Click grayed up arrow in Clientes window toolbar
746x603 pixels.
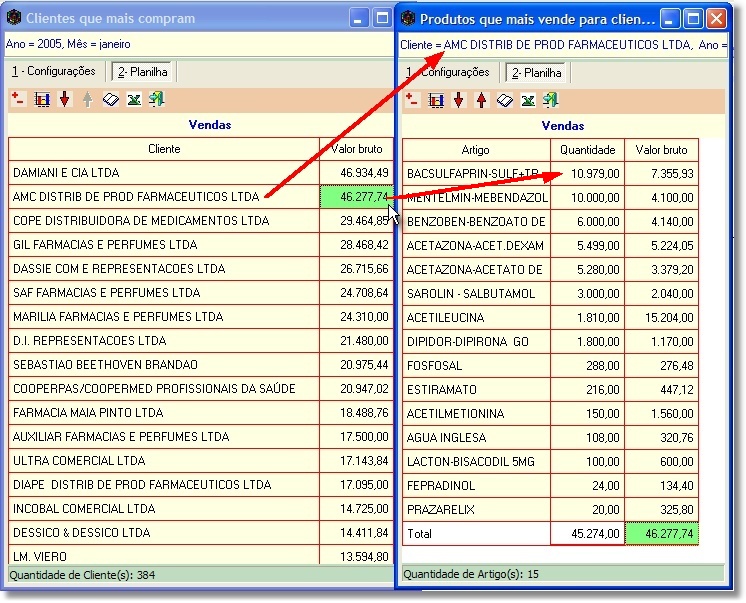point(88,99)
